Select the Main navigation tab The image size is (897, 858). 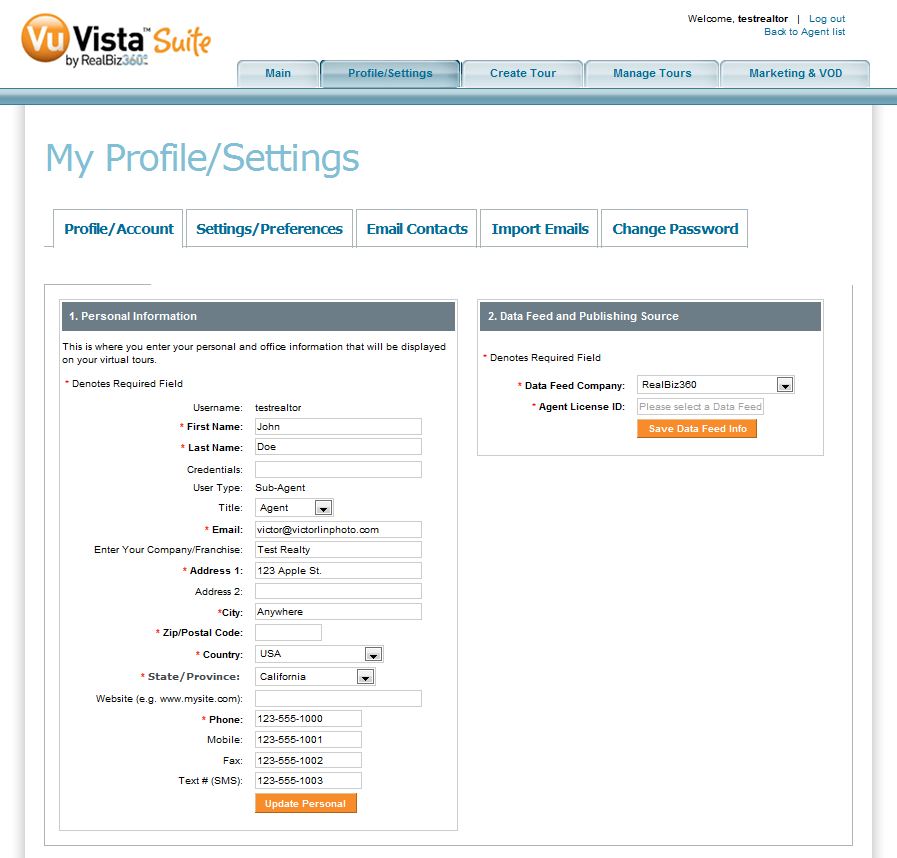(278, 73)
